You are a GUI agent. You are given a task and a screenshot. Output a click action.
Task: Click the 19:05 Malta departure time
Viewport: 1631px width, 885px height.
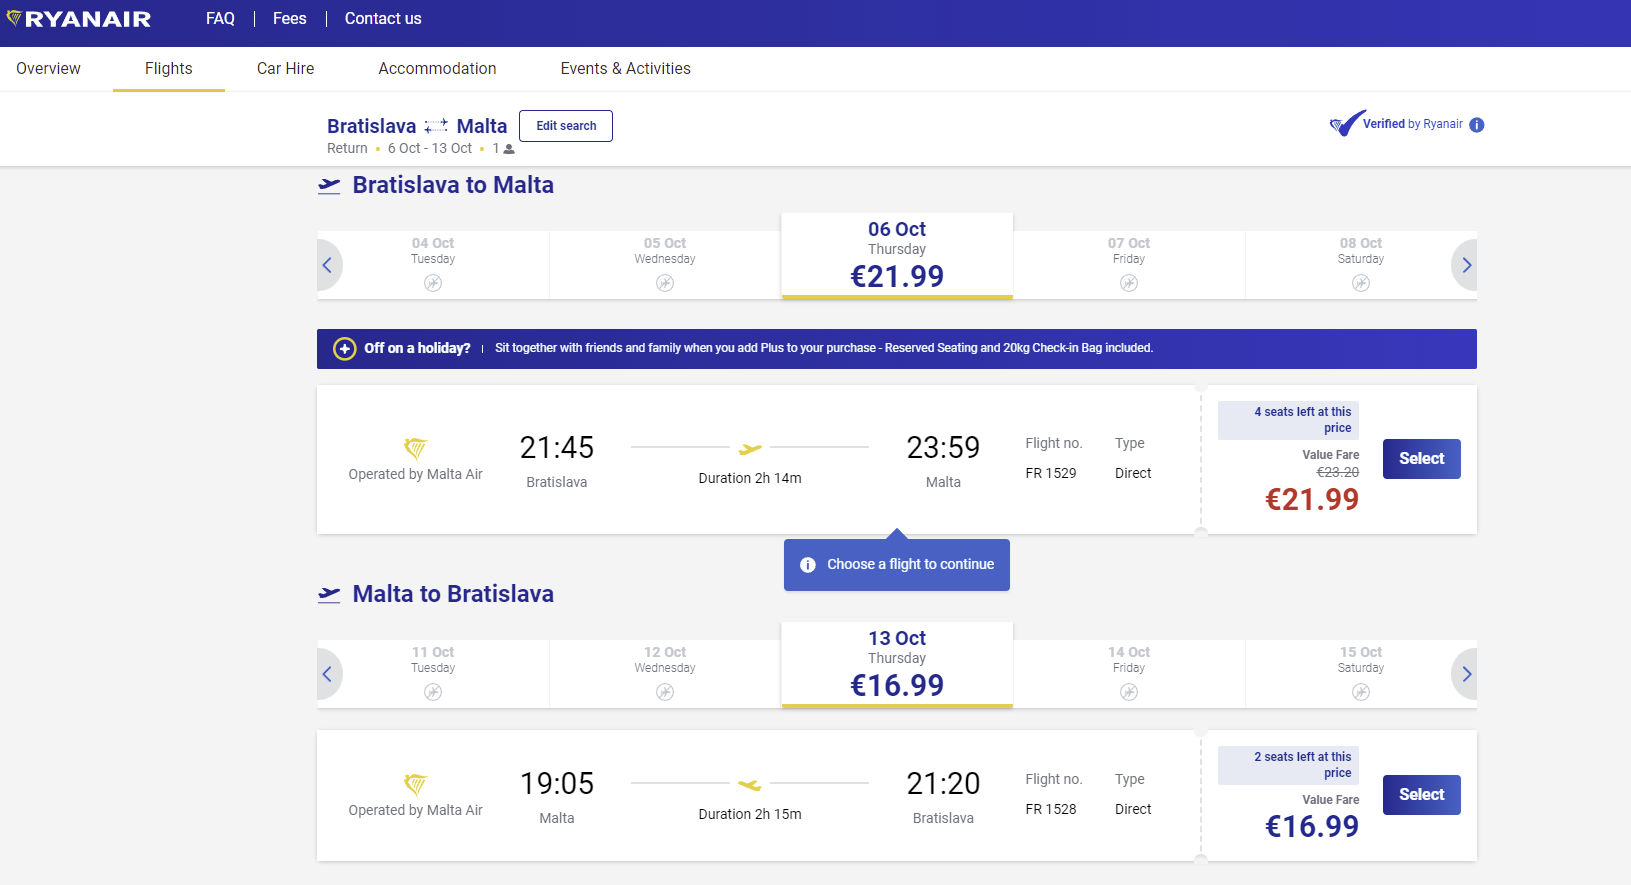[557, 783]
